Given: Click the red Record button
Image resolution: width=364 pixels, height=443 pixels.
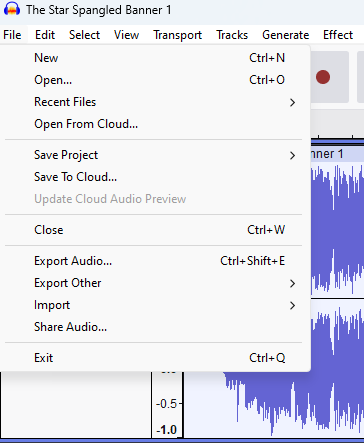Looking at the screenshot, I should 323,77.
